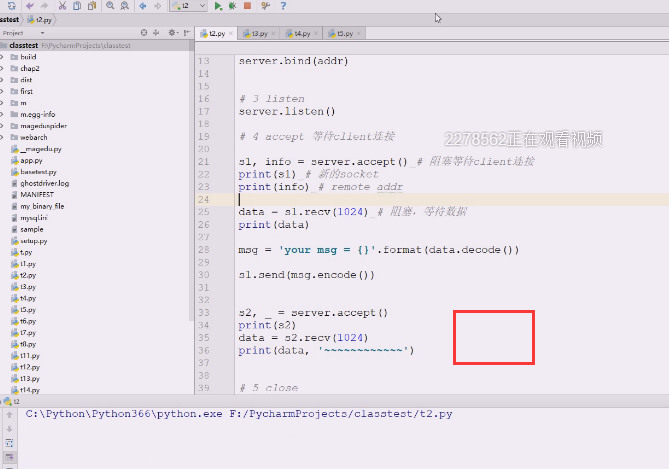Expand the build folder

point(2,57)
